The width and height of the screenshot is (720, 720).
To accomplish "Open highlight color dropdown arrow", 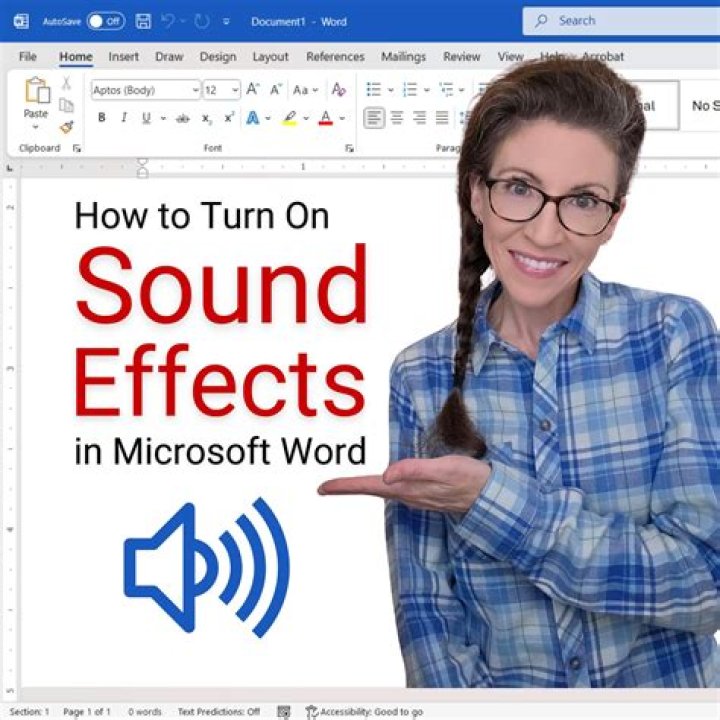I will pos(306,118).
